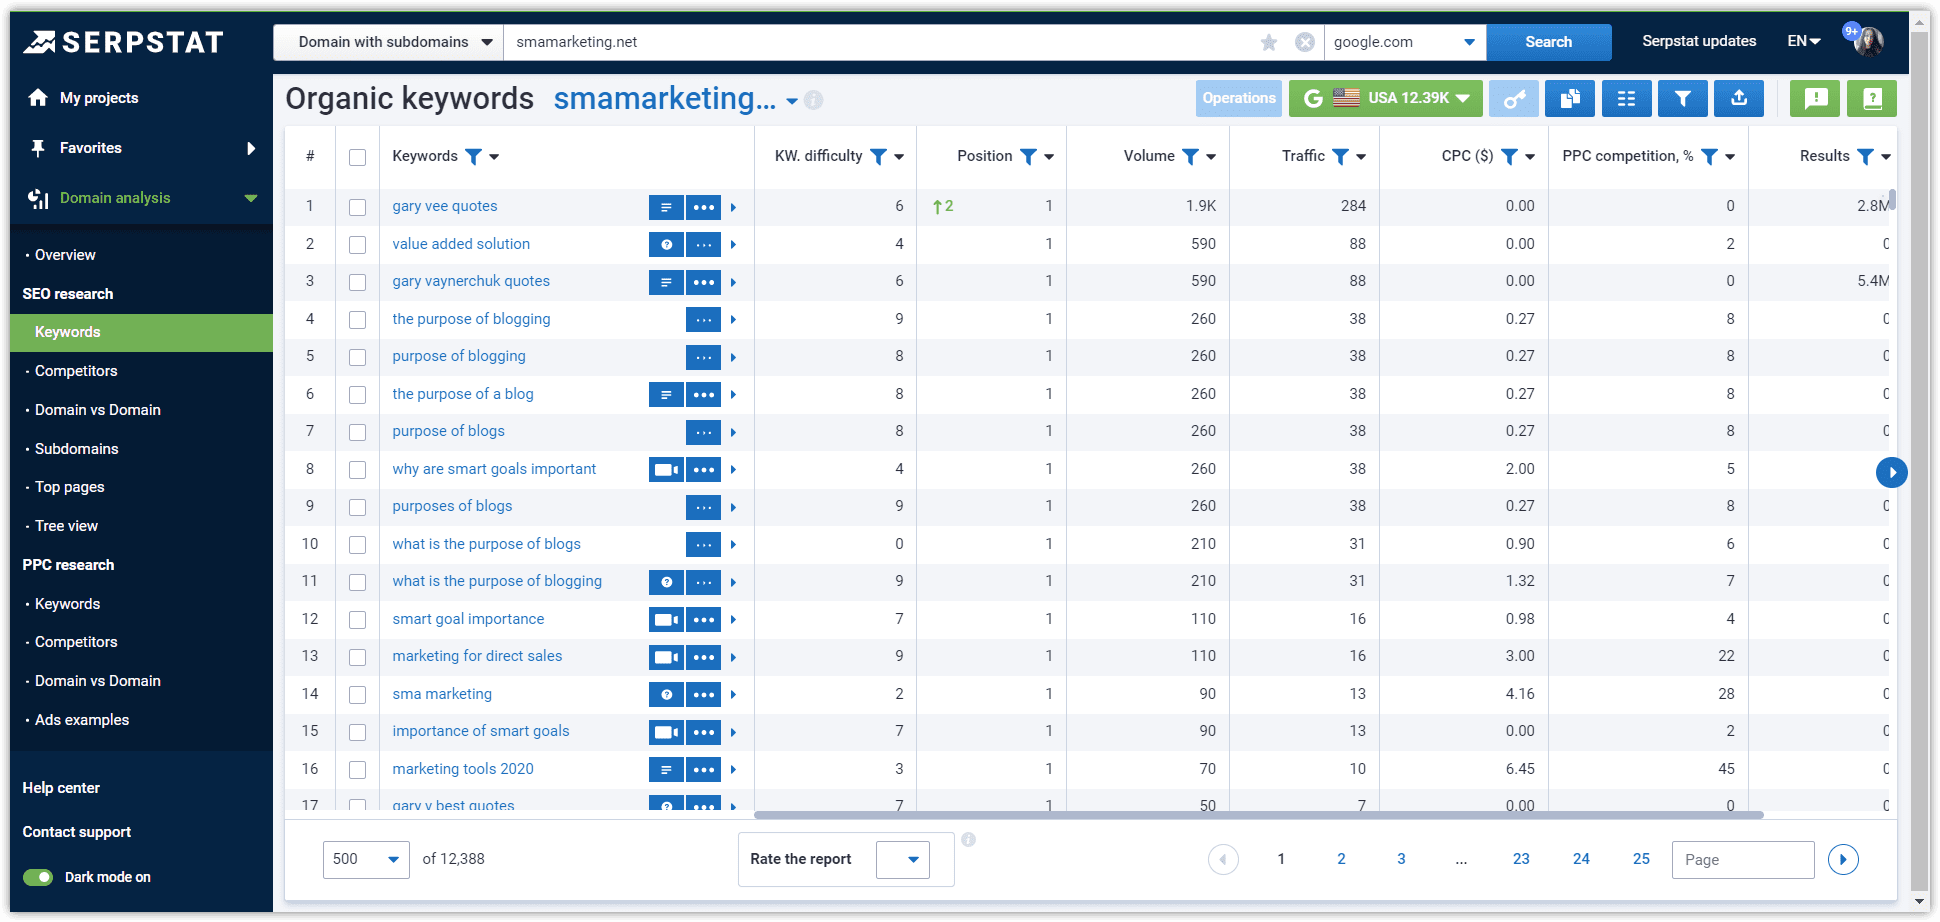Open the export report icon

pyautogui.click(x=1738, y=98)
